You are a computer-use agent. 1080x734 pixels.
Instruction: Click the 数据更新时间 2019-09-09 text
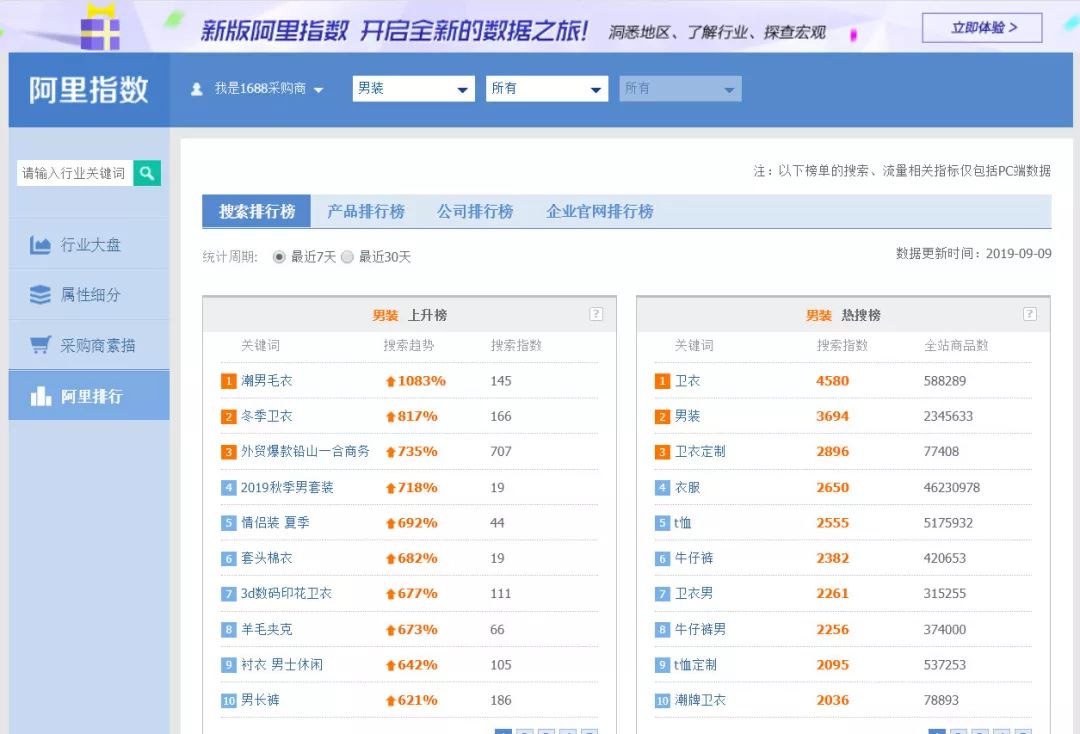[973, 253]
